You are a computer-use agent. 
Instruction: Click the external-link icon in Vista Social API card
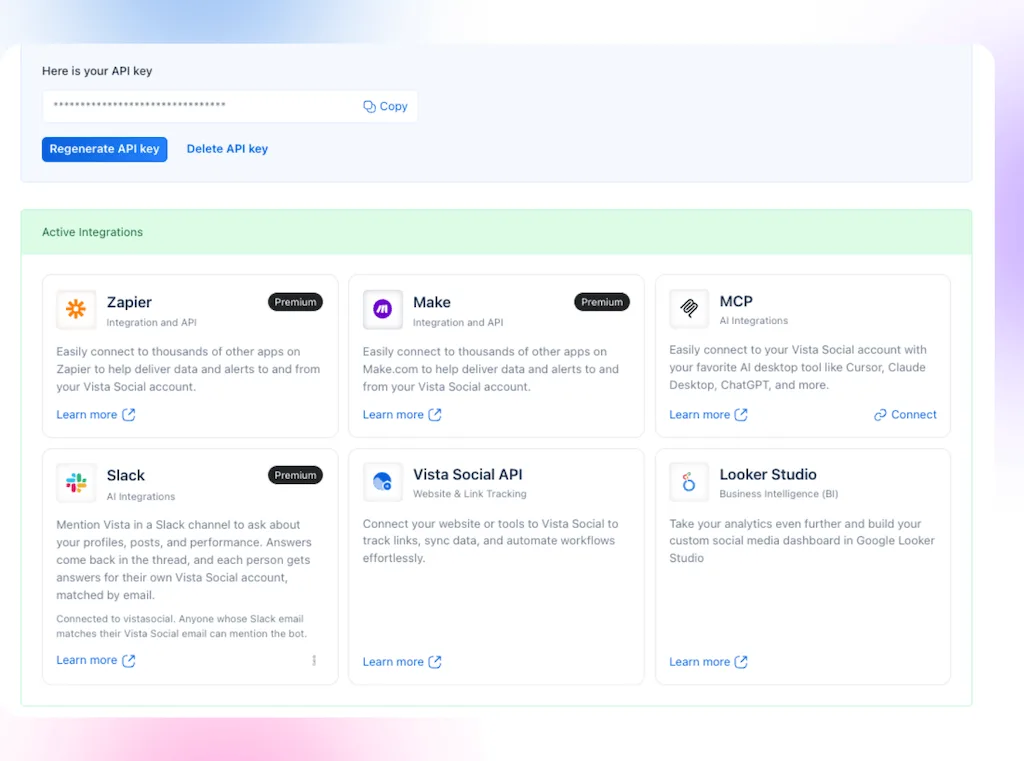pos(435,662)
